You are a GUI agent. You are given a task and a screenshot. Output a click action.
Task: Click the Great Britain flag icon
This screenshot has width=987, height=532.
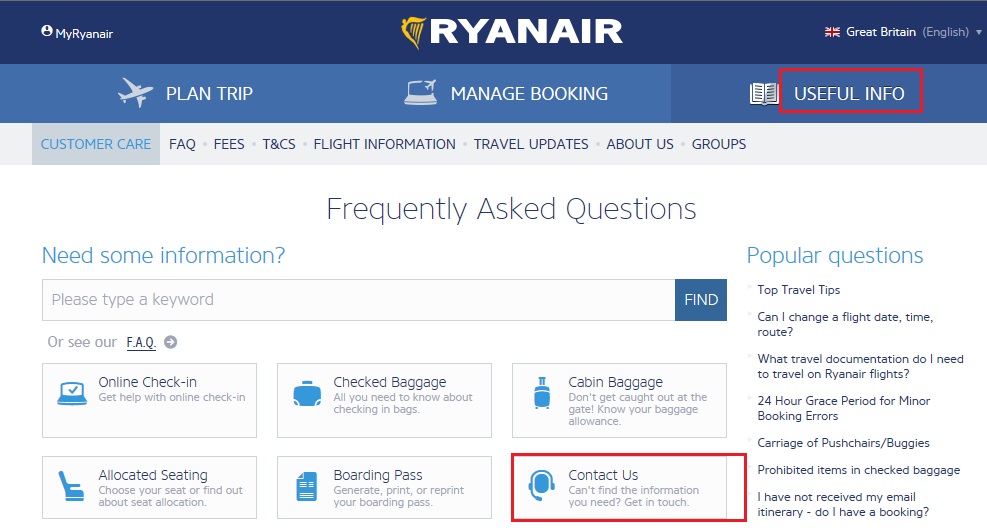[x=832, y=32]
